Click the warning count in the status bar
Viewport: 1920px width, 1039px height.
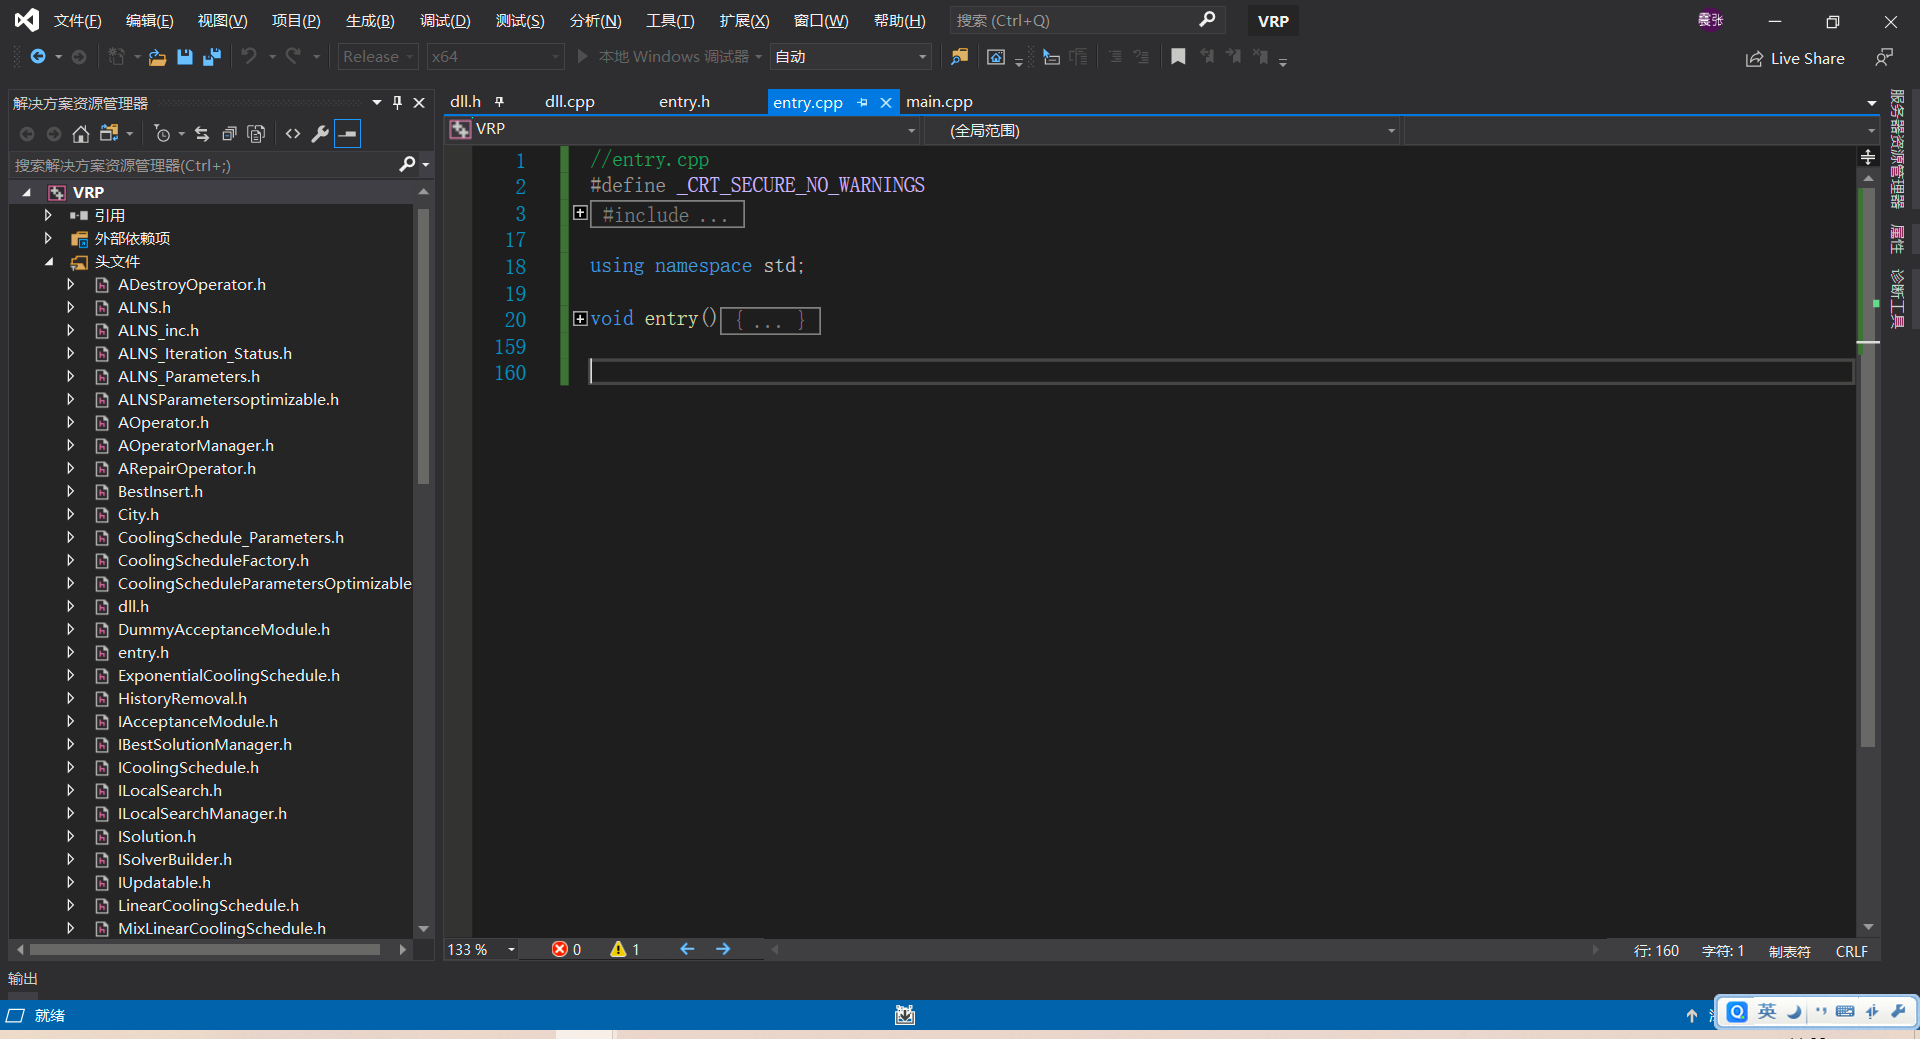[x=625, y=949]
